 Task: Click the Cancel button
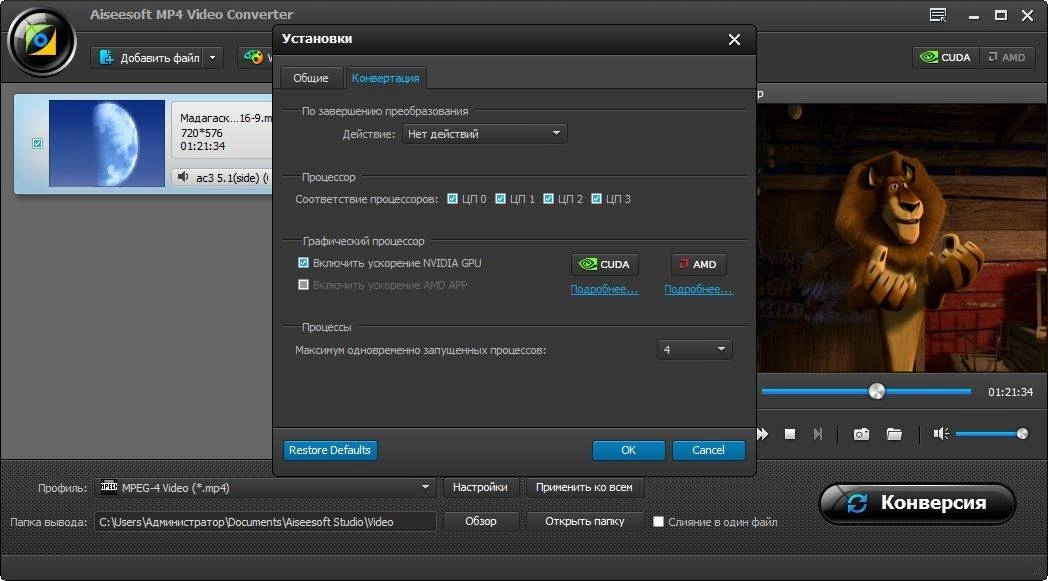[x=708, y=451]
